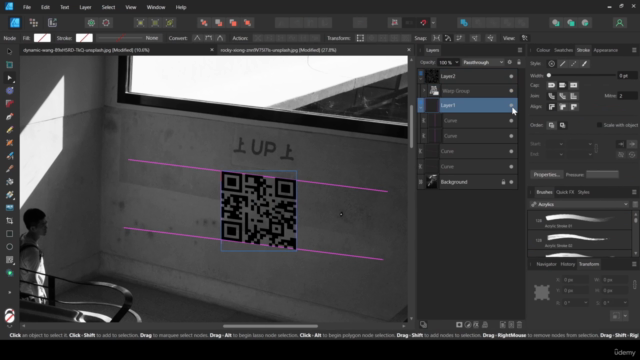This screenshot has width=640, height=360.
Task: Select the Ellipse shape tool
Action: coord(10,247)
